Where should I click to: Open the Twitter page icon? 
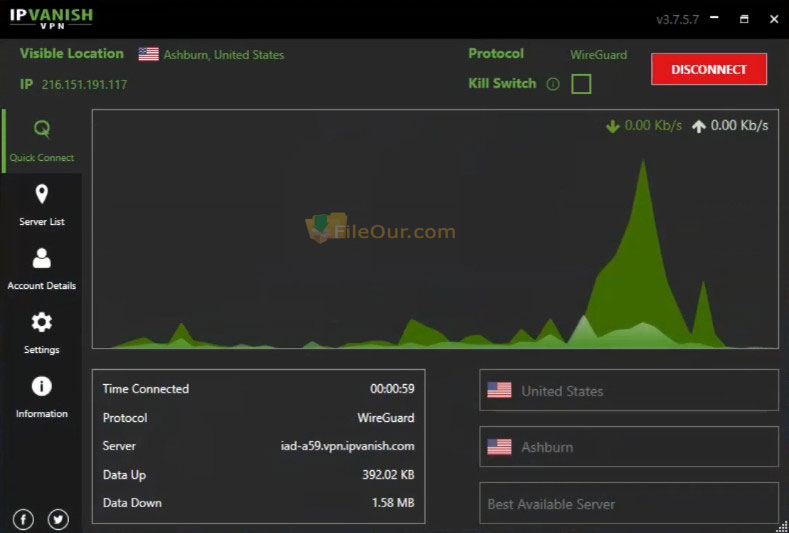[58, 519]
